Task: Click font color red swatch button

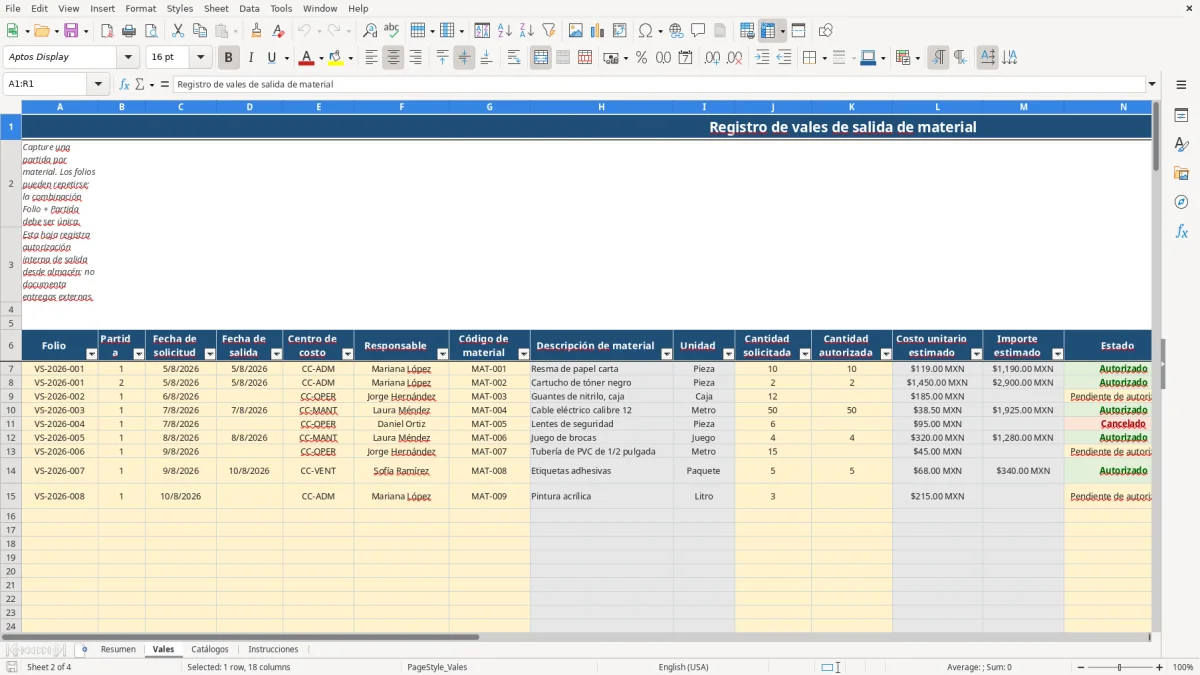Action: (x=307, y=57)
